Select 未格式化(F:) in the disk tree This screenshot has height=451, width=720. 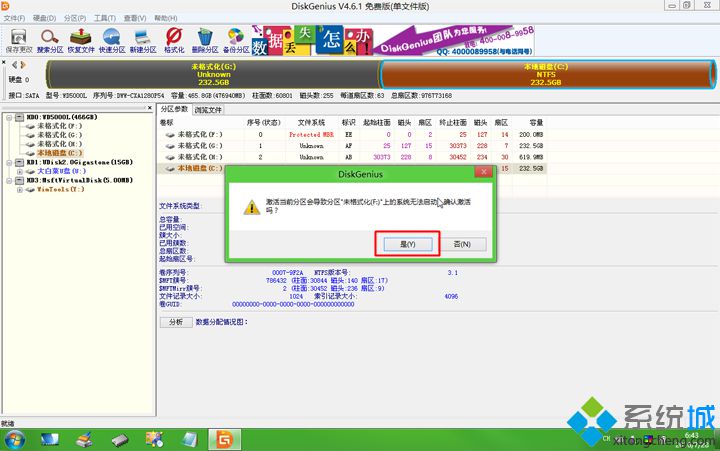click(x=59, y=126)
